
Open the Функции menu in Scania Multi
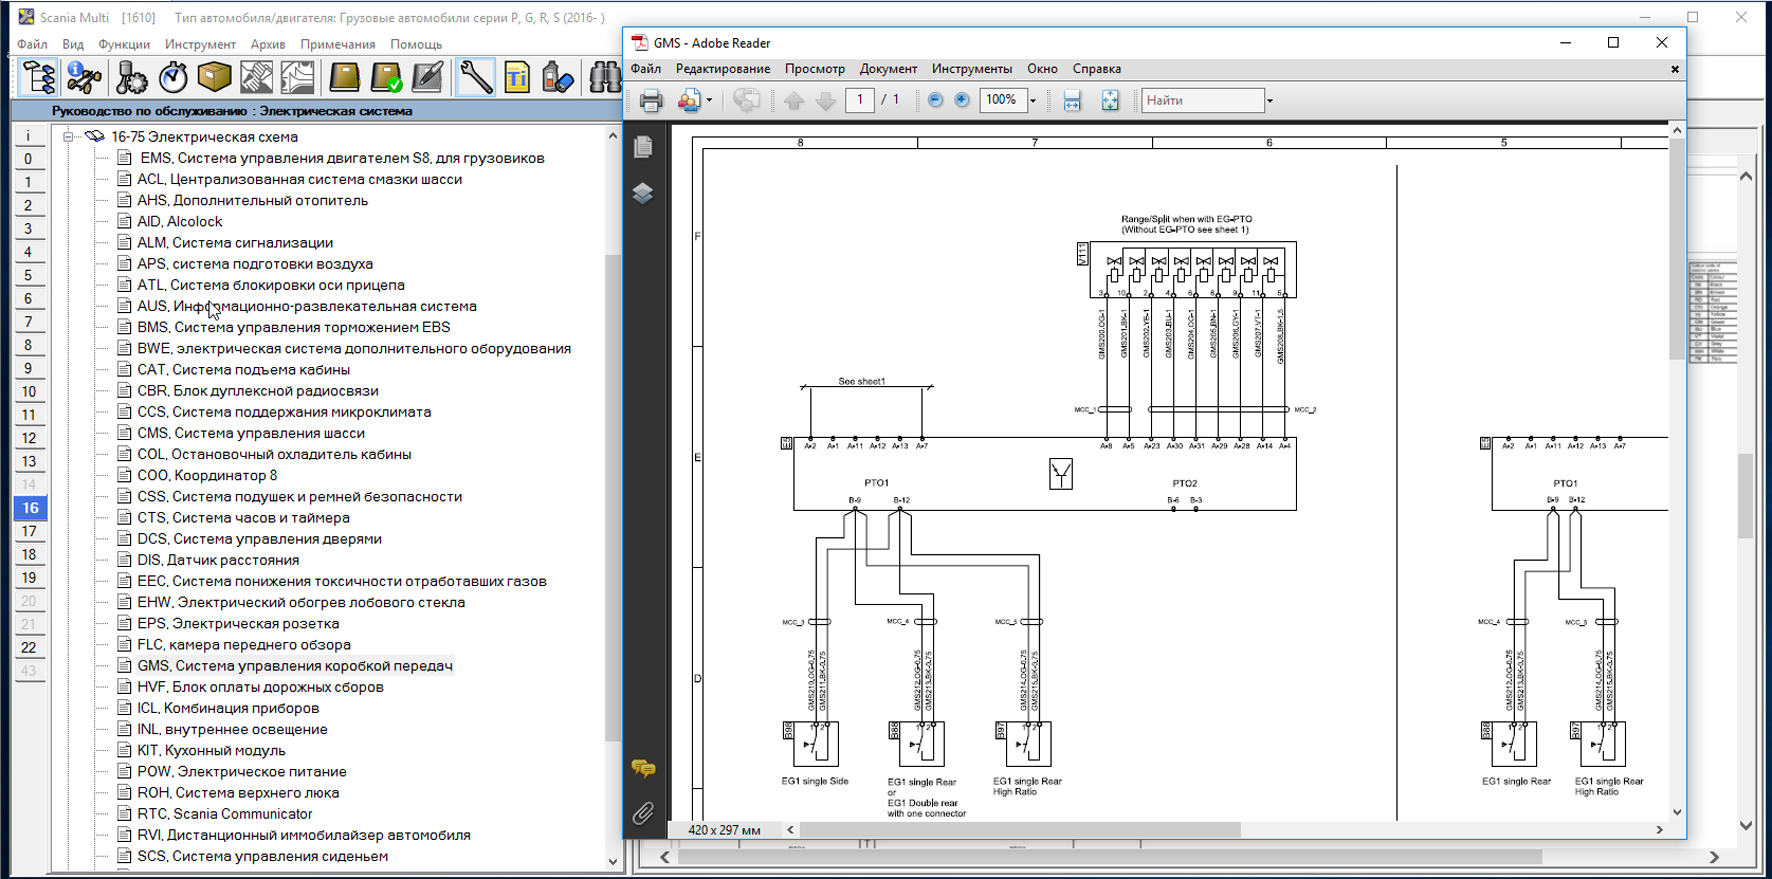pos(124,44)
